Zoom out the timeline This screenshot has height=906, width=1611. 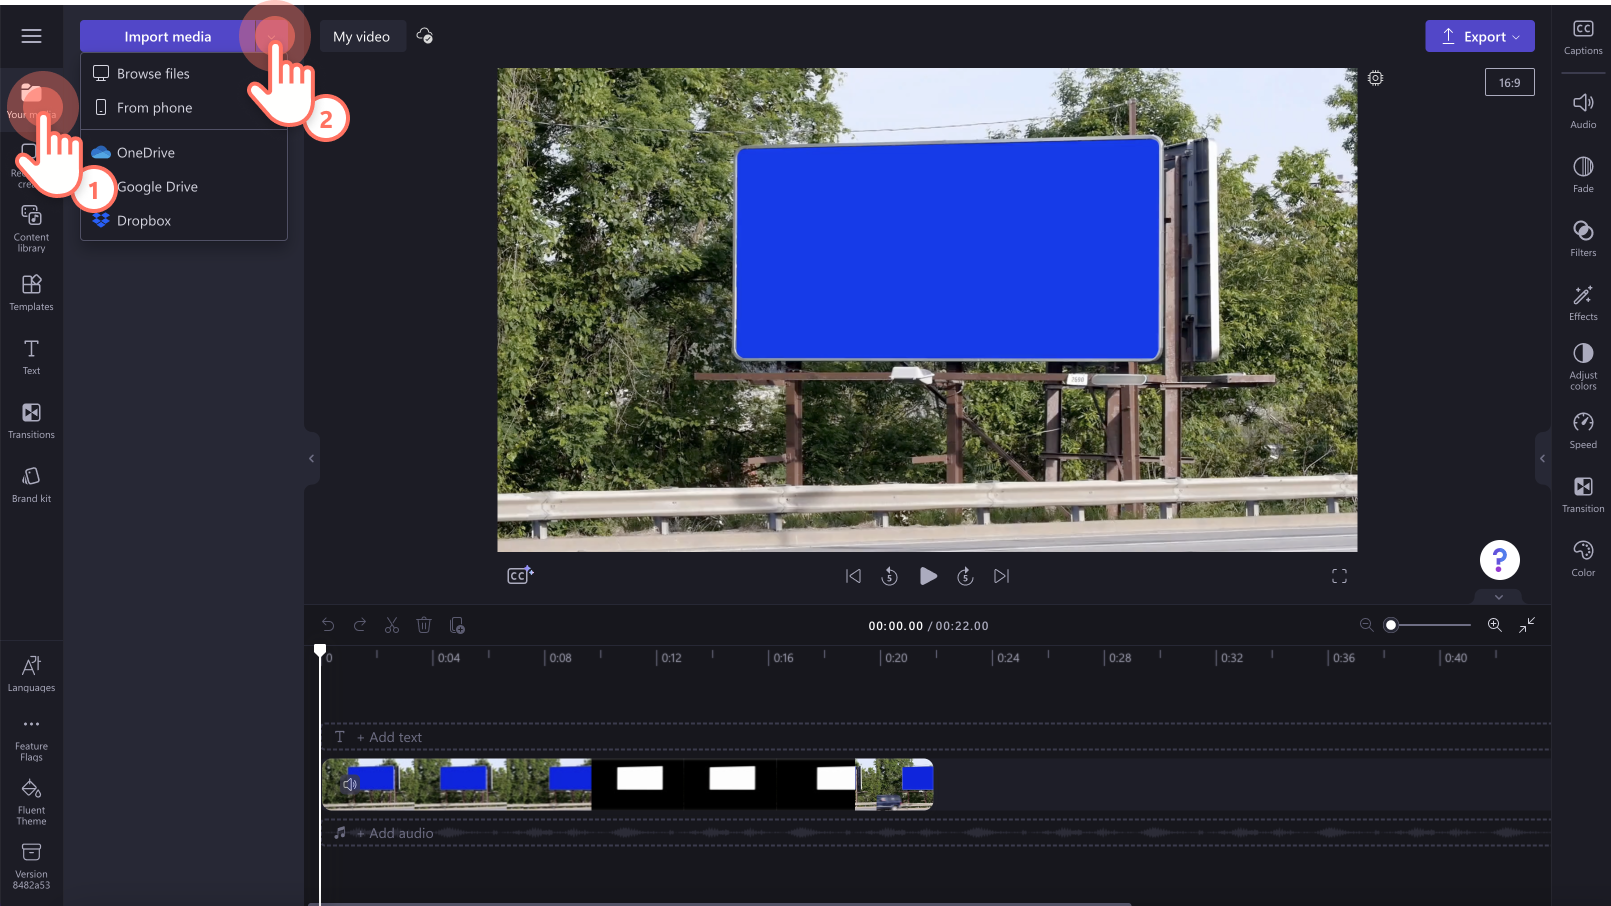click(1366, 625)
